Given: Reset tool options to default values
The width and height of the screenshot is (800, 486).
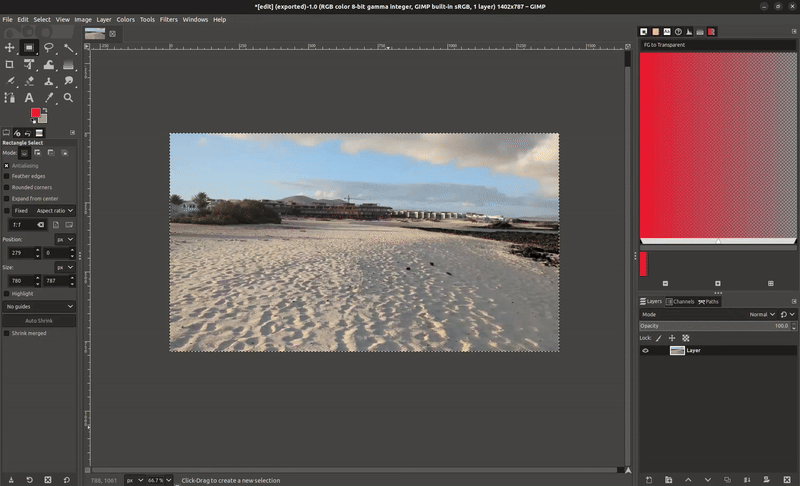Looking at the screenshot, I should click(68, 480).
